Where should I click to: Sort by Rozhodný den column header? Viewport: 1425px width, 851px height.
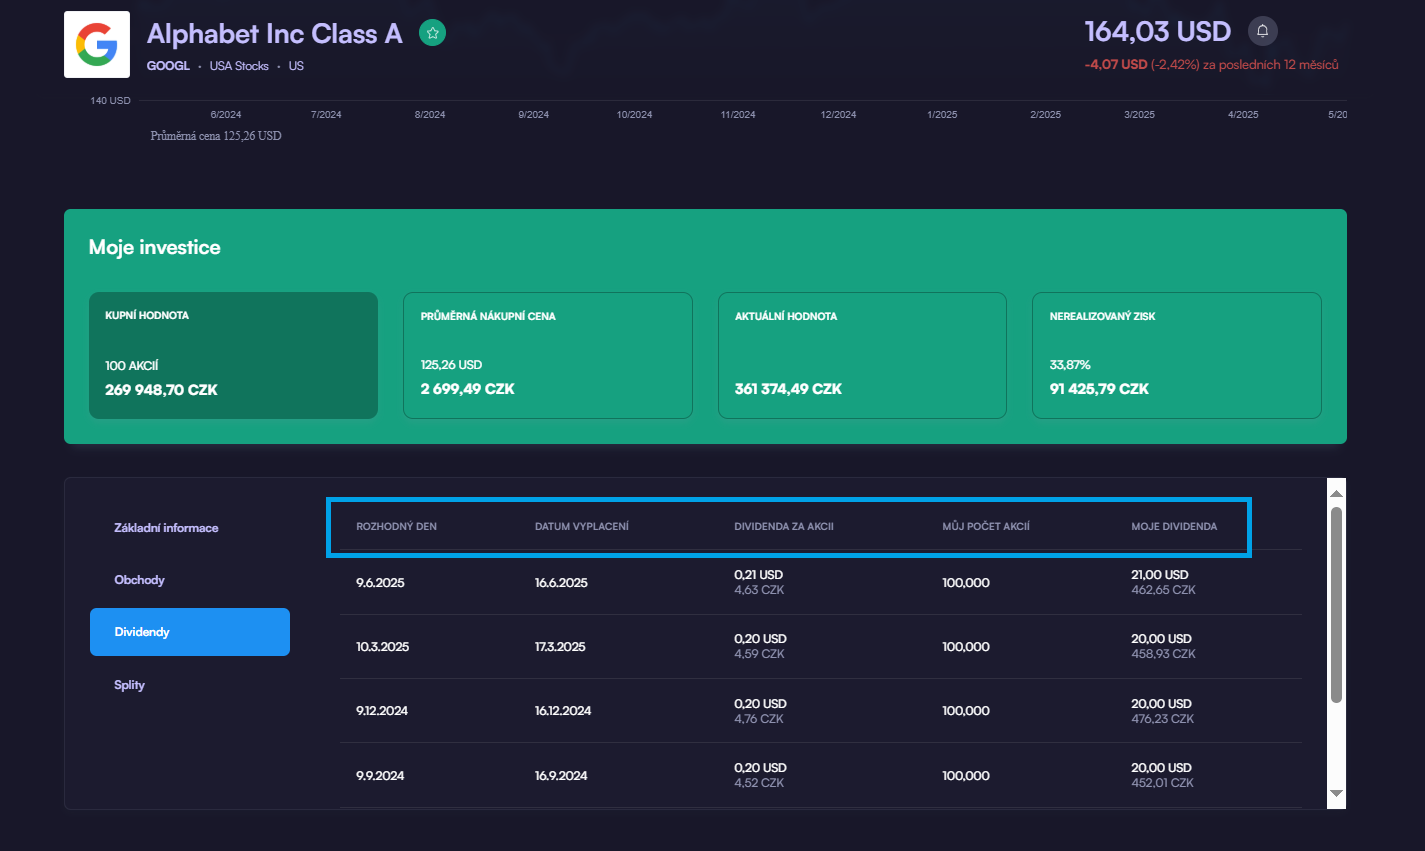(397, 526)
